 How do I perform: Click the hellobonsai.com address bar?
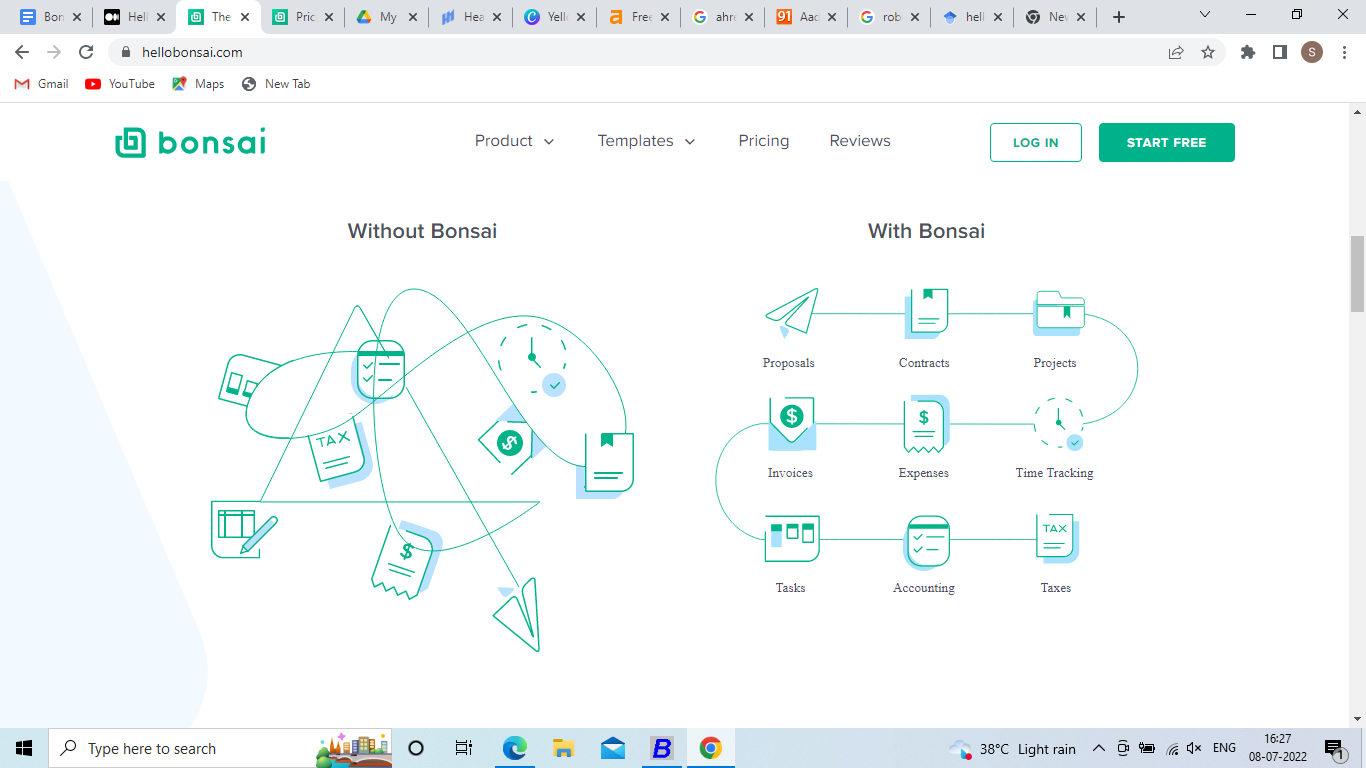click(640, 52)
